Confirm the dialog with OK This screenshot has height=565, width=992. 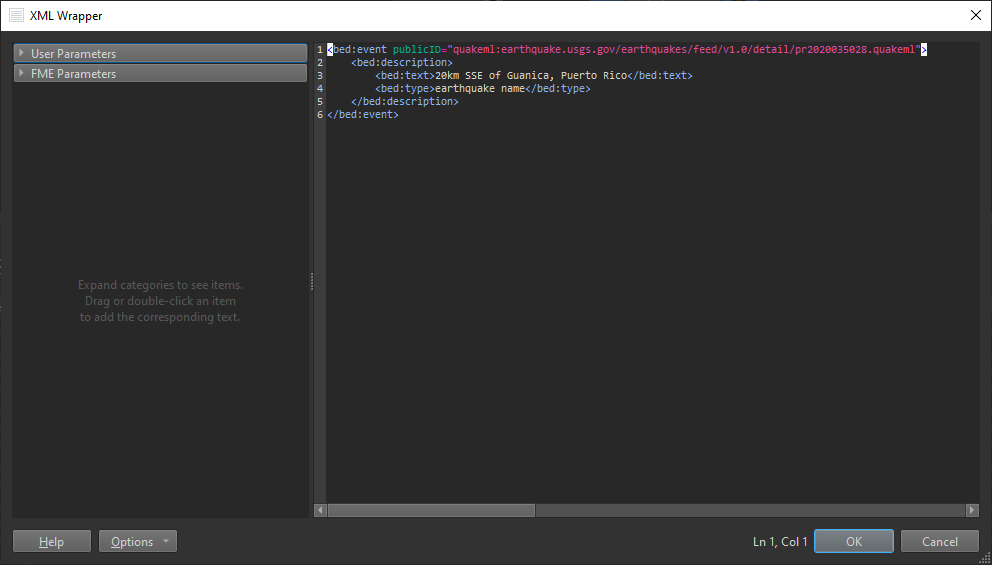pos(853,542)
